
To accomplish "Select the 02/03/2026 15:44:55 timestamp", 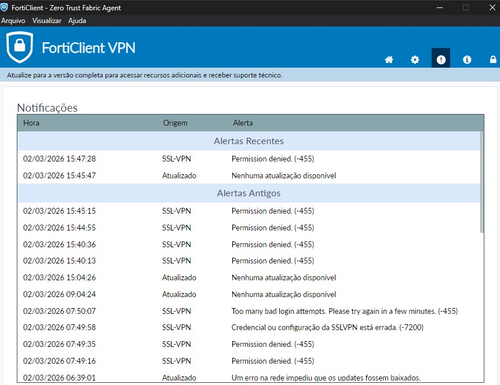I will point(59,228).
